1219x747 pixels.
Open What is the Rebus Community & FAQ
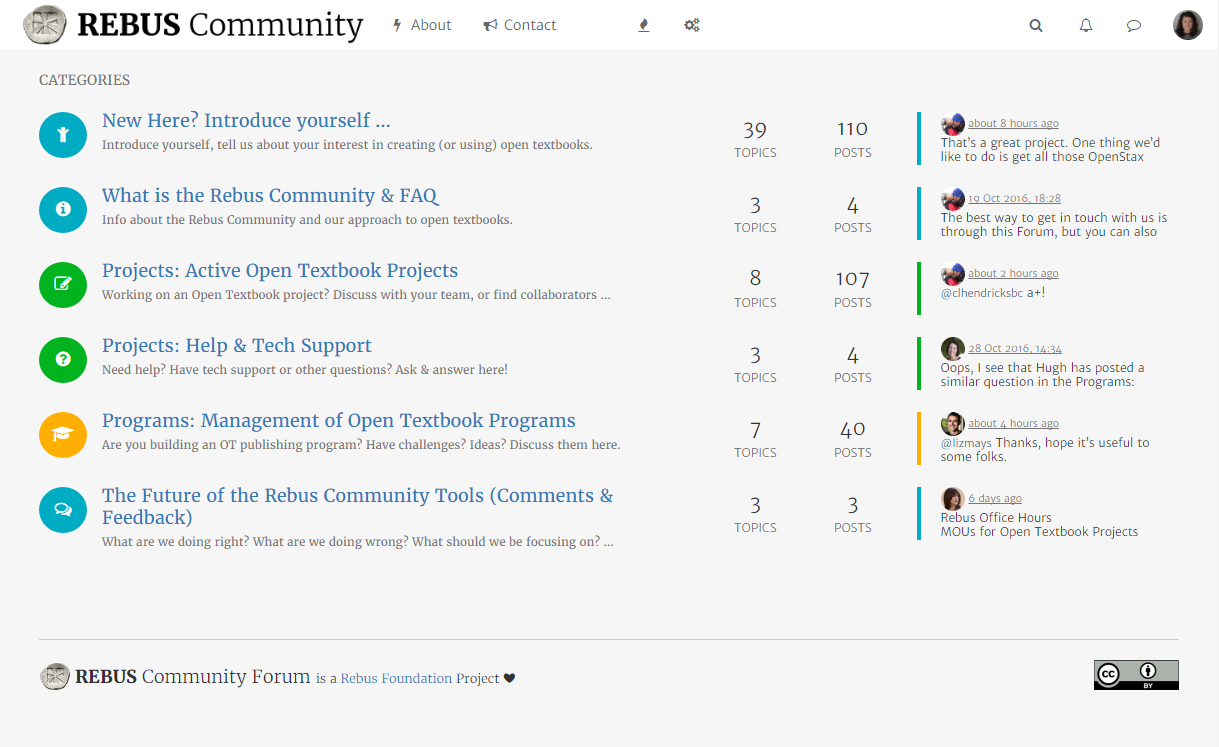(270, 196)
